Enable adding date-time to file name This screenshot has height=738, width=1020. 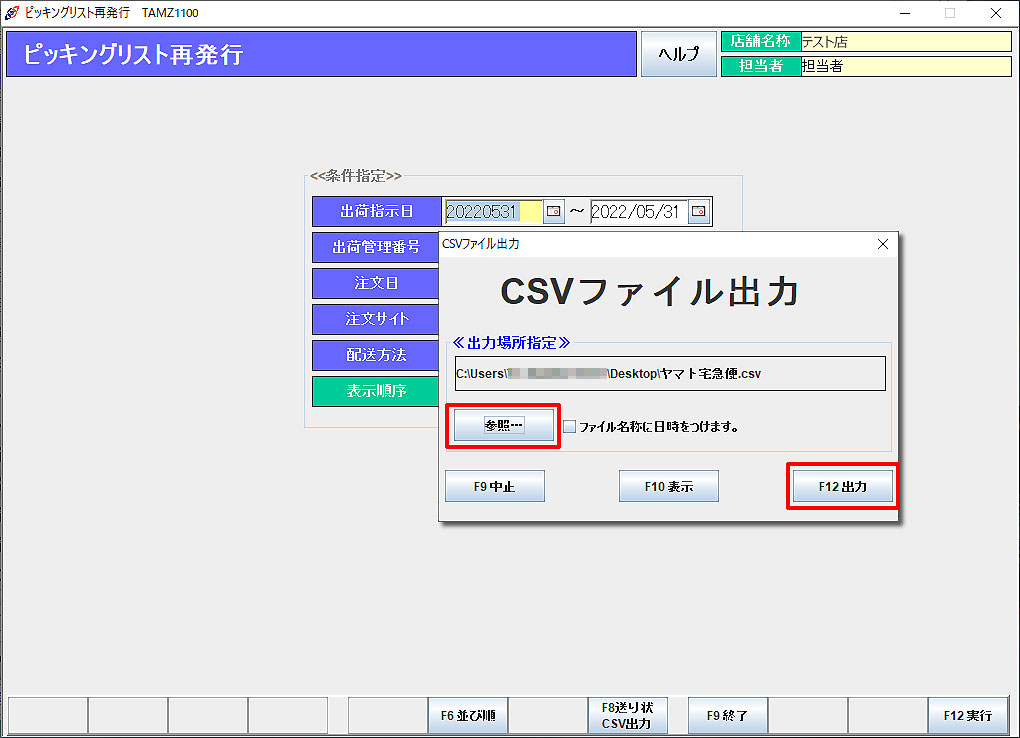570,426
